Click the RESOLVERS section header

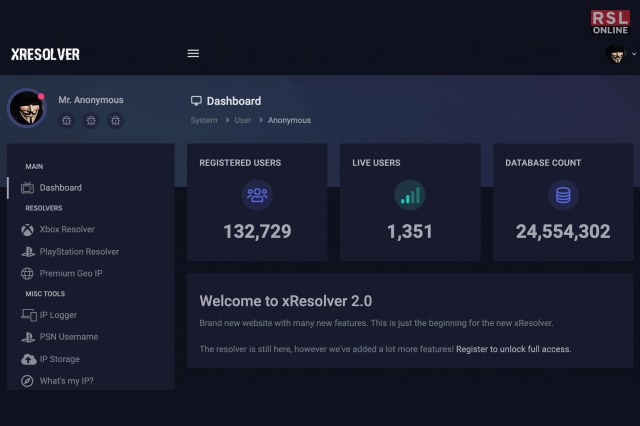tap(44, 208)
